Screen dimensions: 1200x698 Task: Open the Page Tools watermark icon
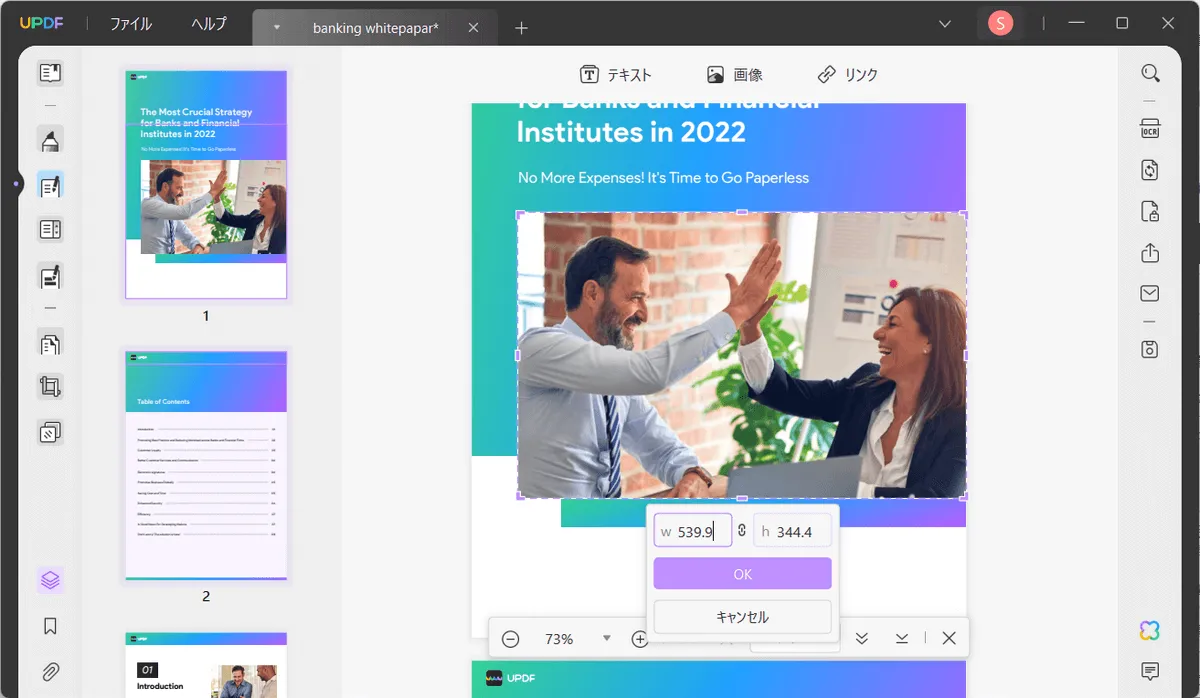(50, 432)
